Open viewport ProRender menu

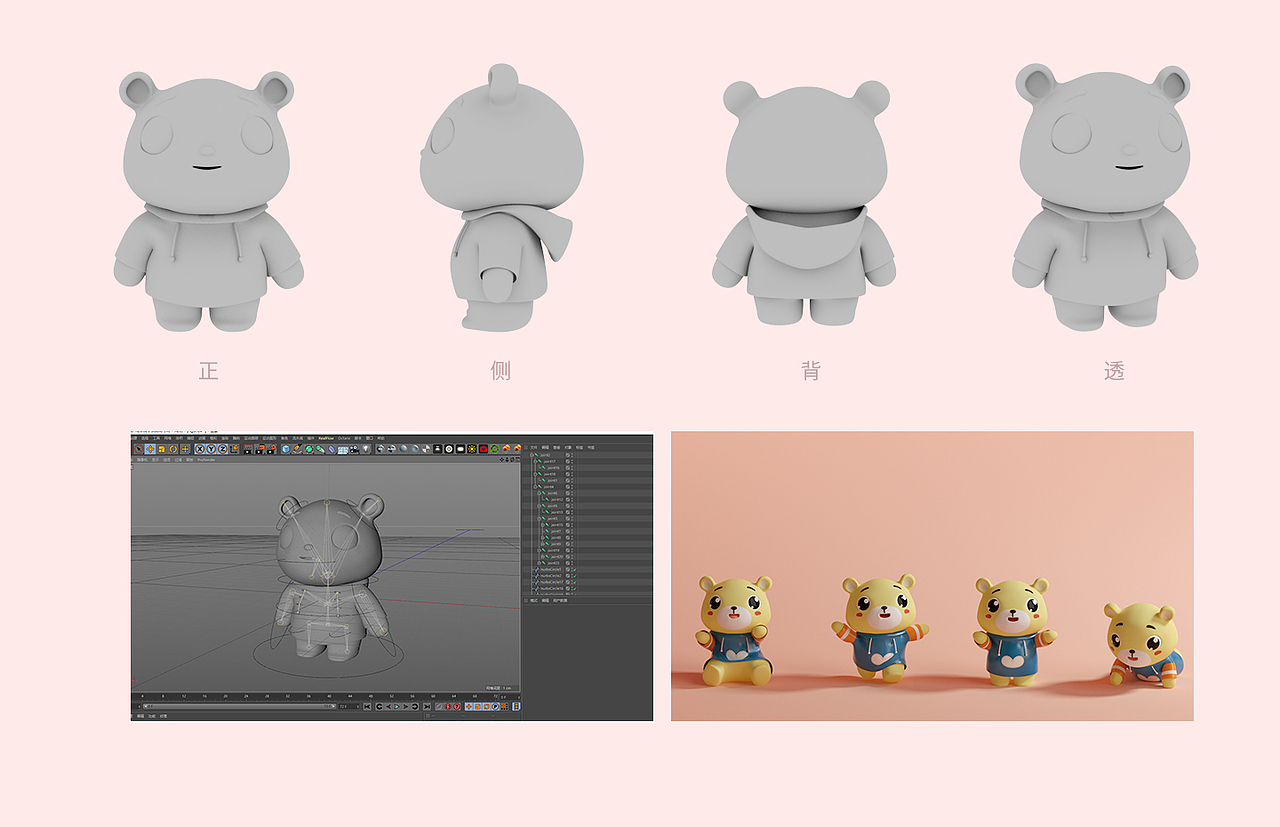point(207,460)
